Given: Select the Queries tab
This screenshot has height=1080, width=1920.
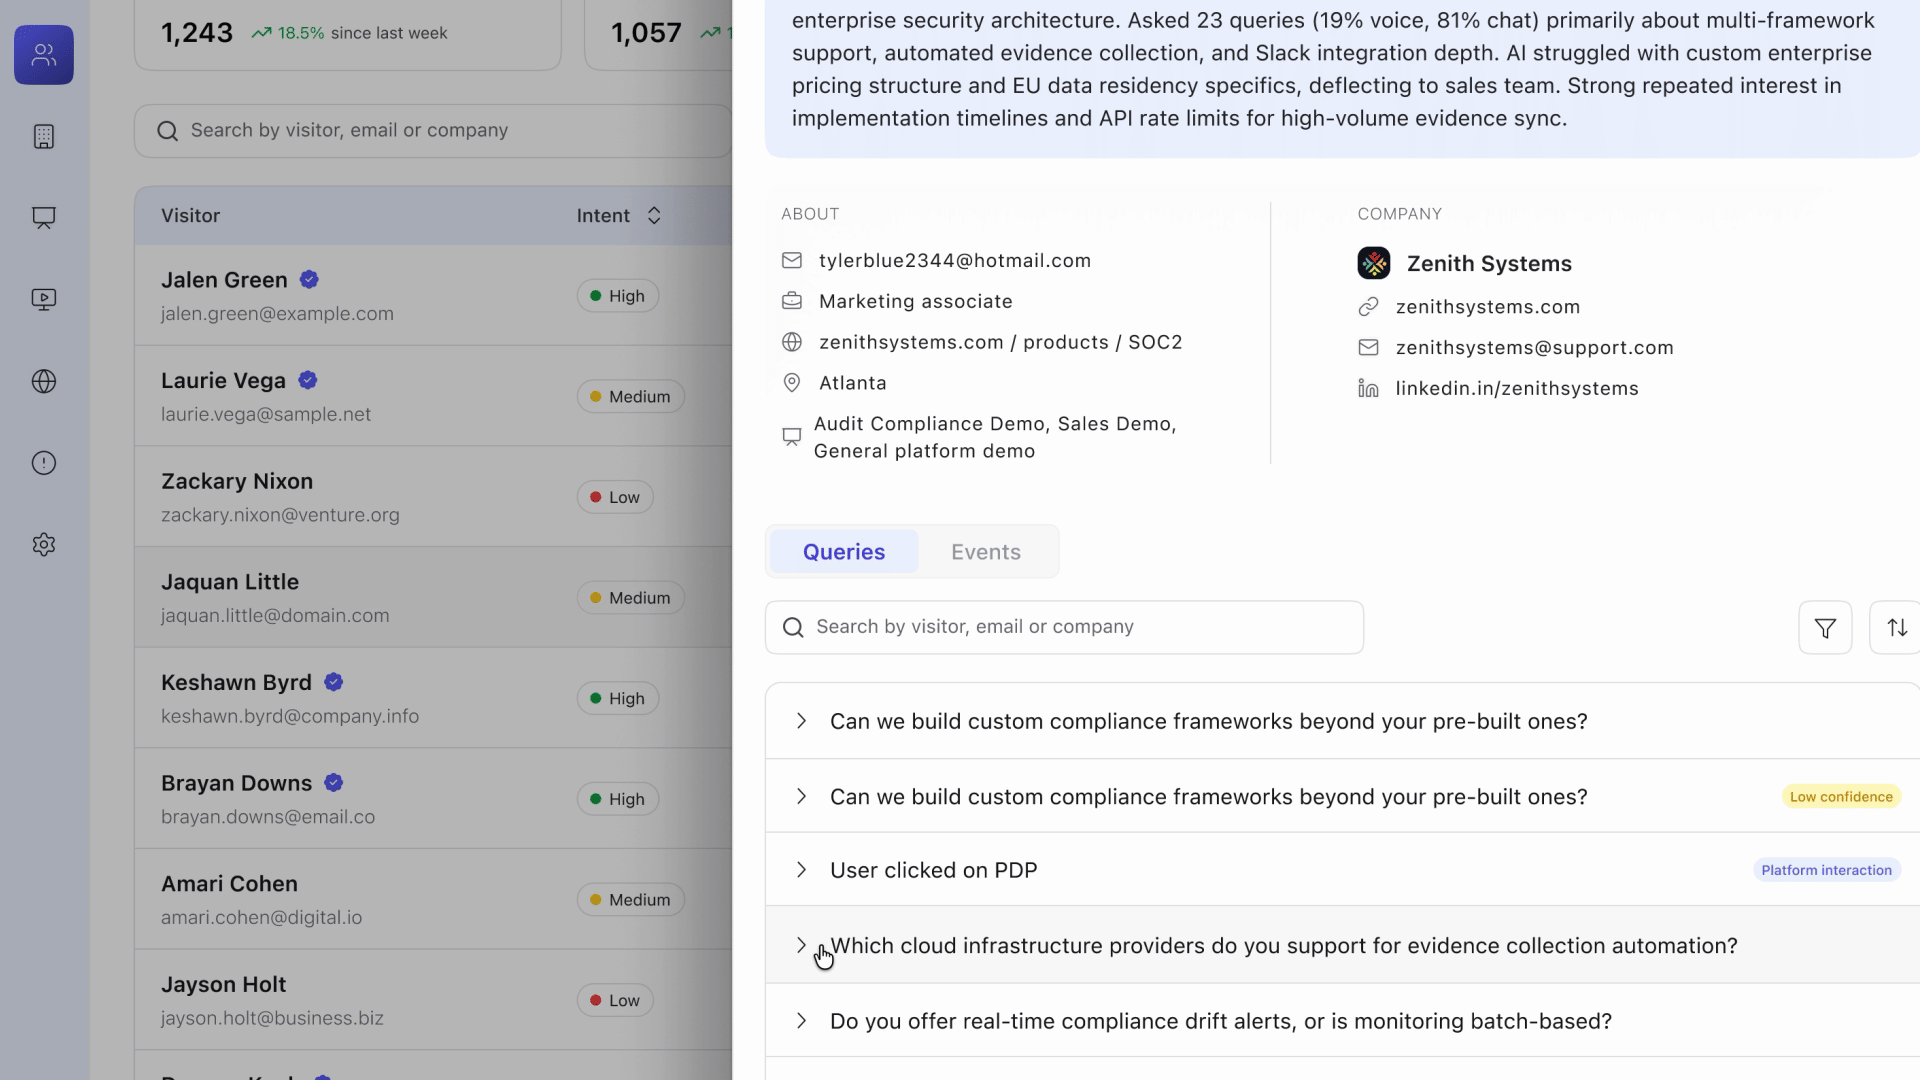Looking at the screenshot, I should [843, 552].
